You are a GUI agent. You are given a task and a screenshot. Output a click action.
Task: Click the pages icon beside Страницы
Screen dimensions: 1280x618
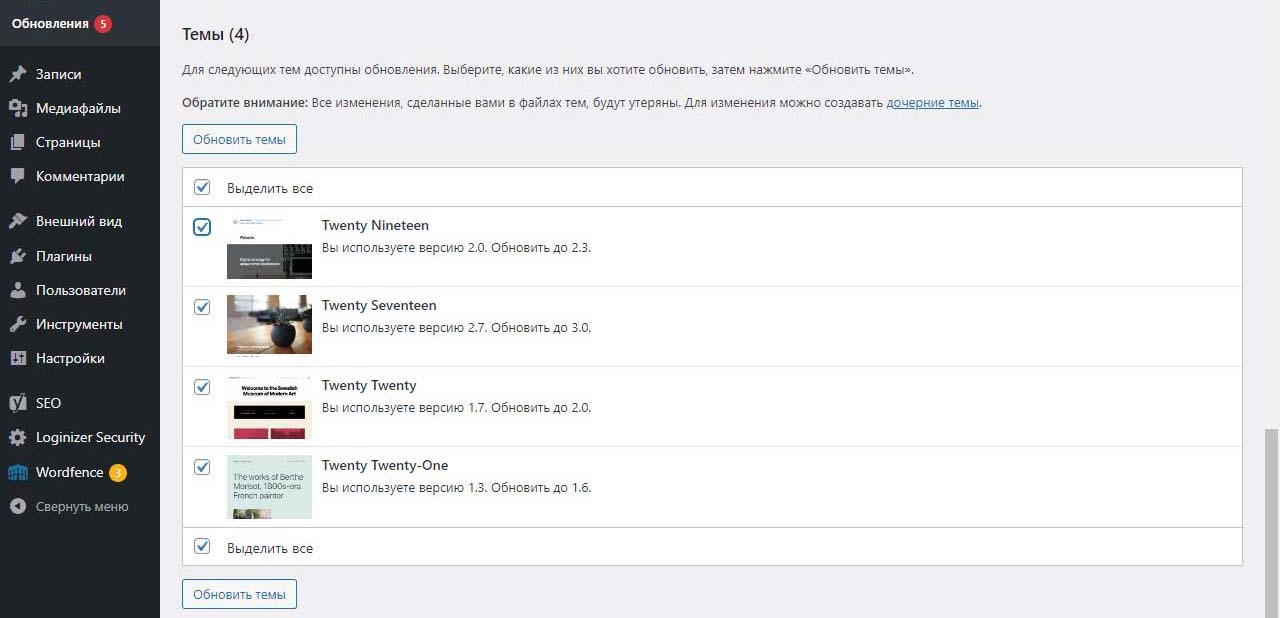point(17,142)
